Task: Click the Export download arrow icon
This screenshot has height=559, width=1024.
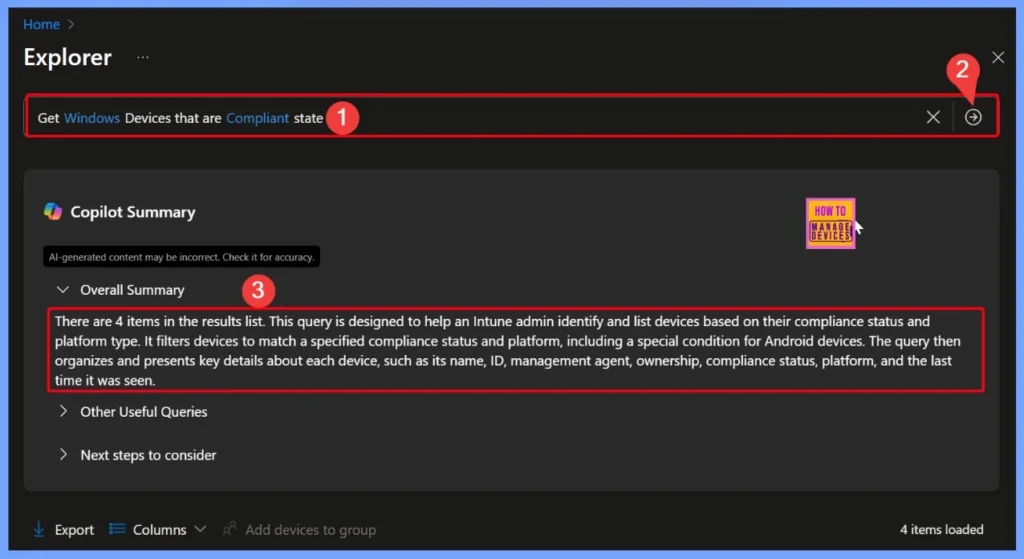Action: [39, 529]
